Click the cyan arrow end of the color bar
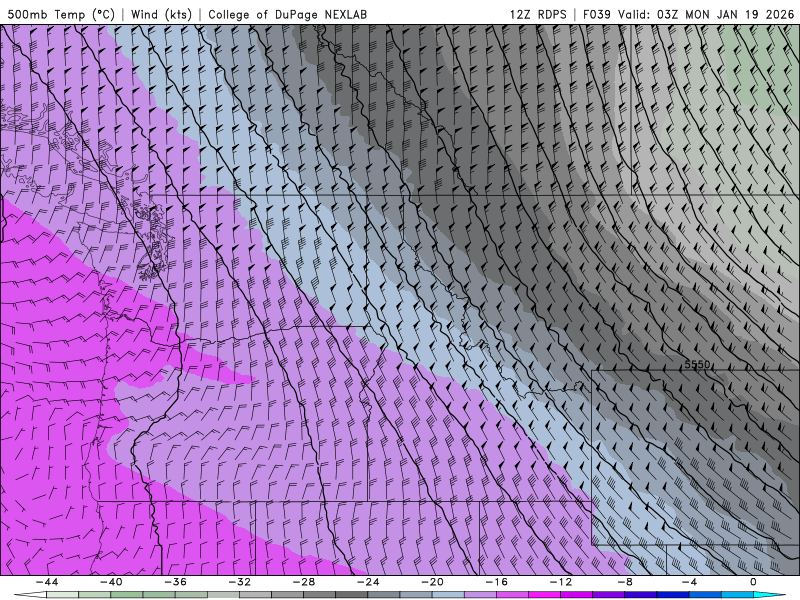 coord(769,595)
